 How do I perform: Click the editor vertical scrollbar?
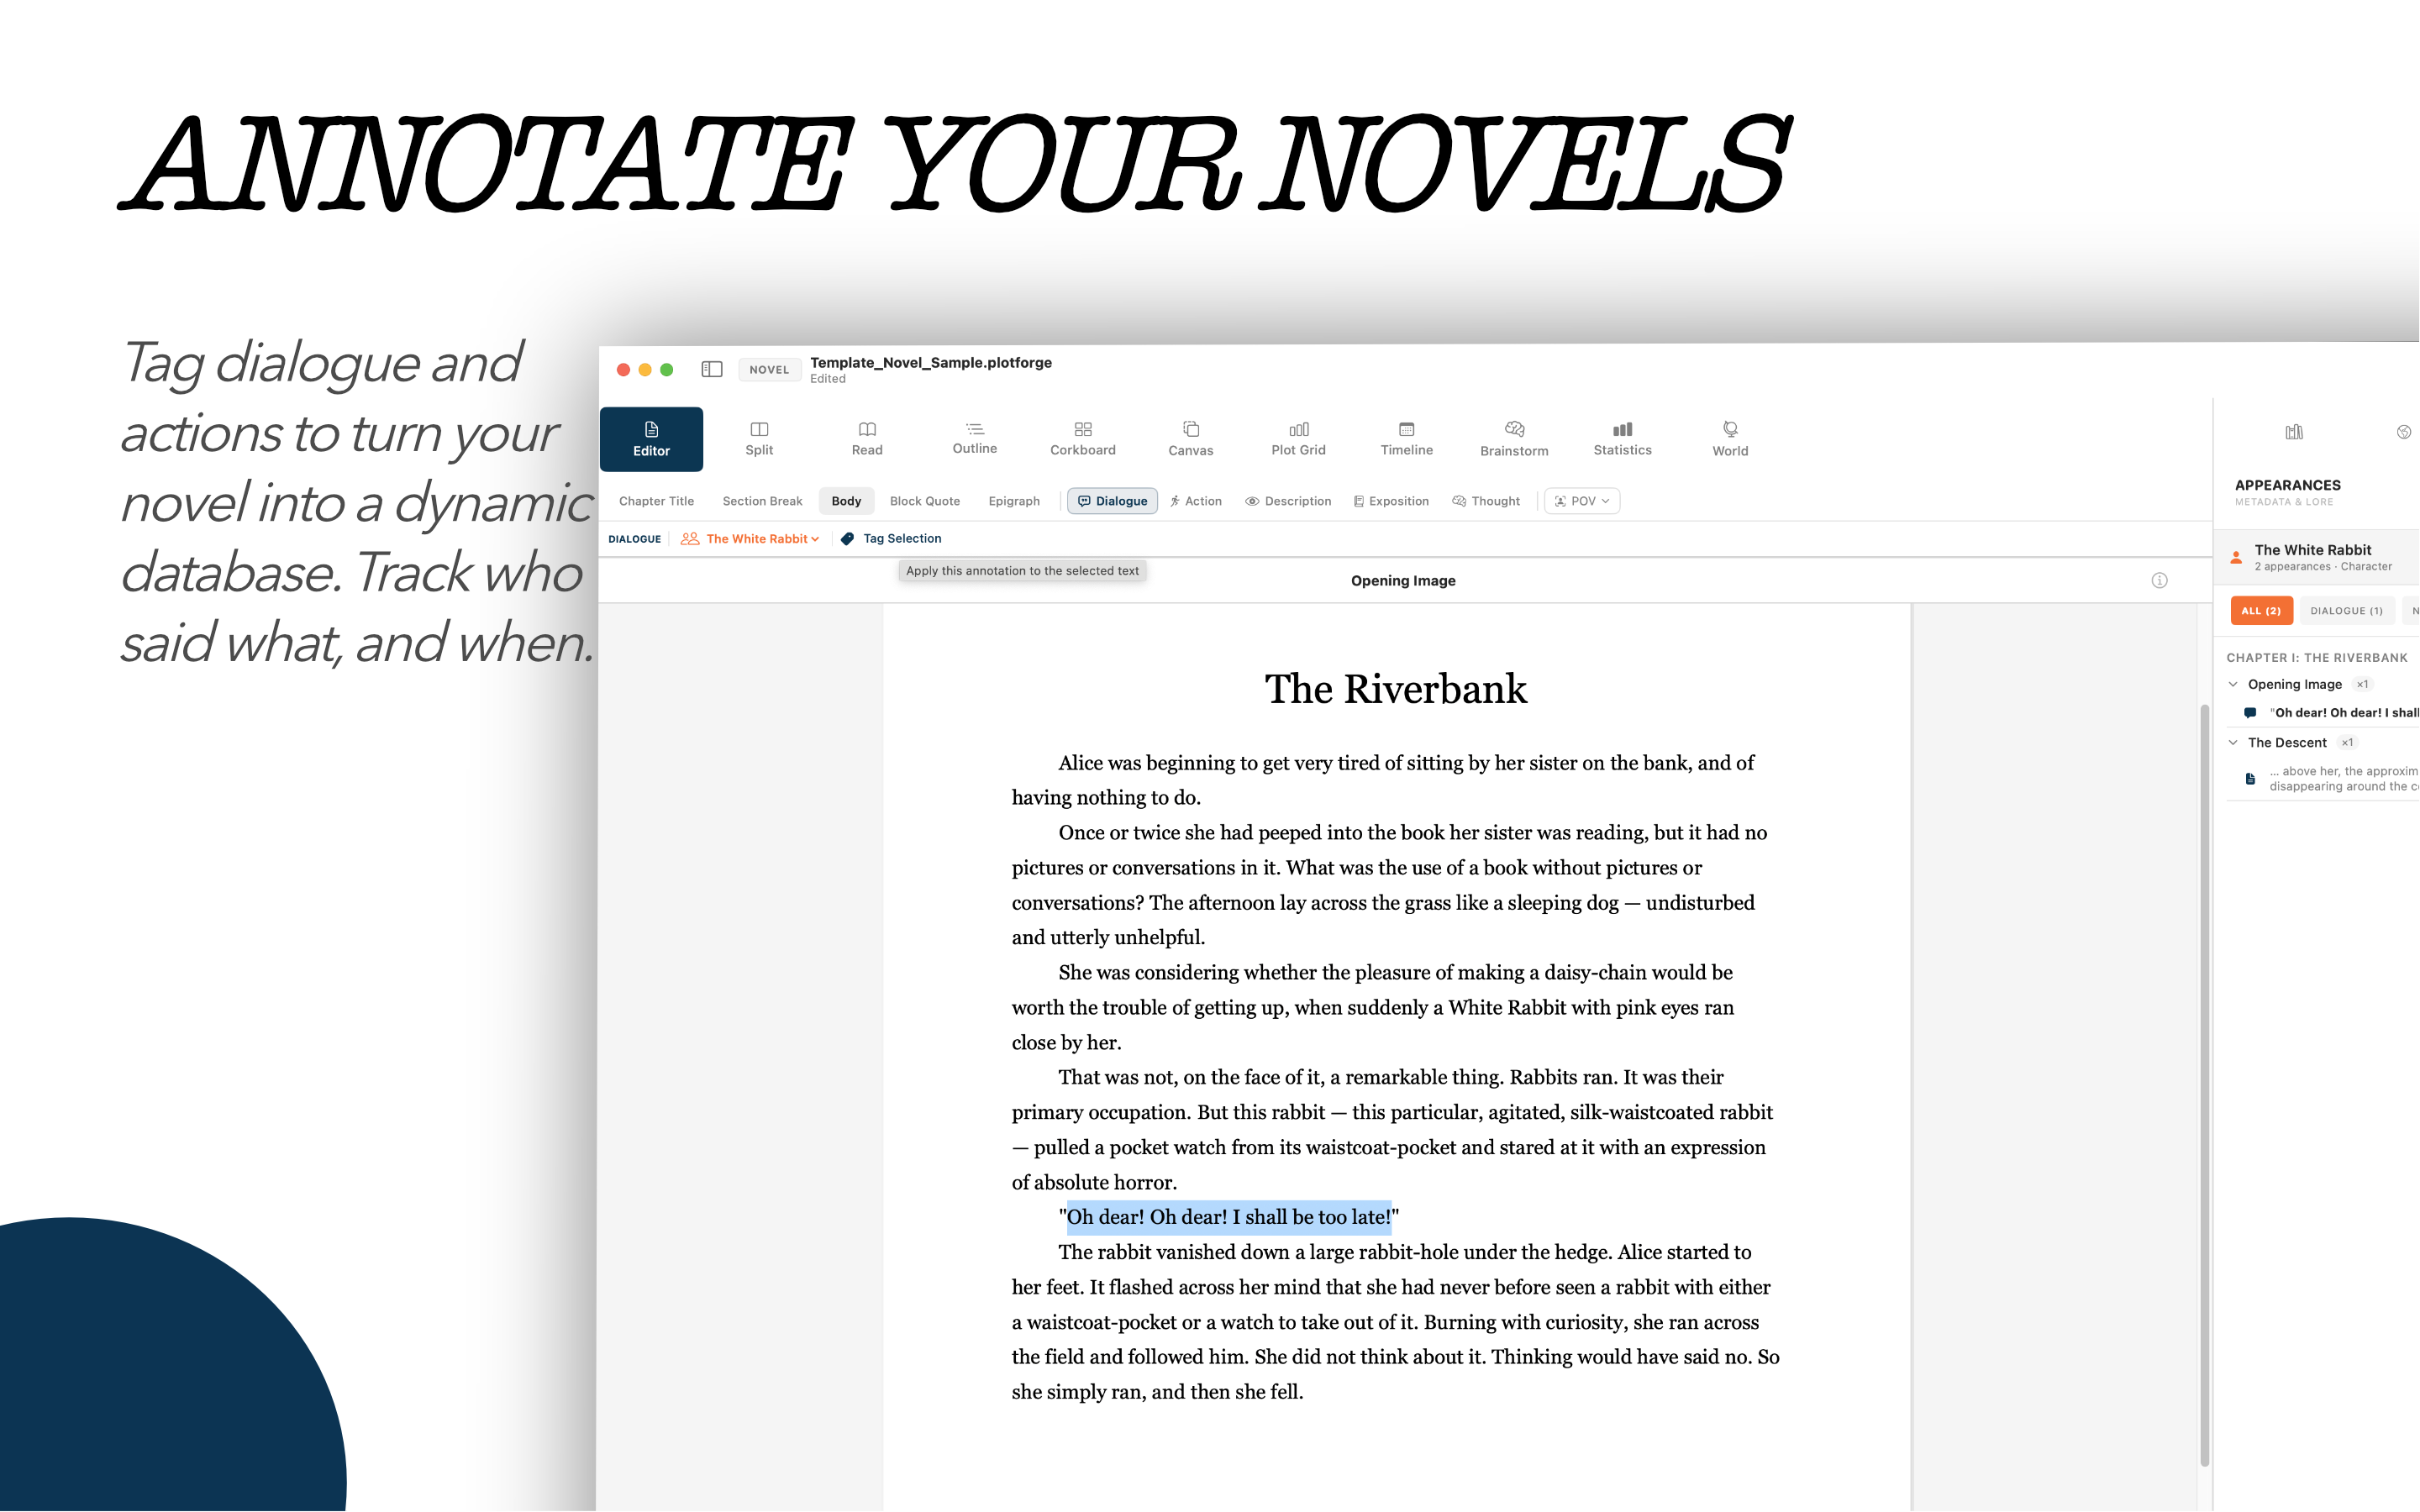point(2204,1086)
